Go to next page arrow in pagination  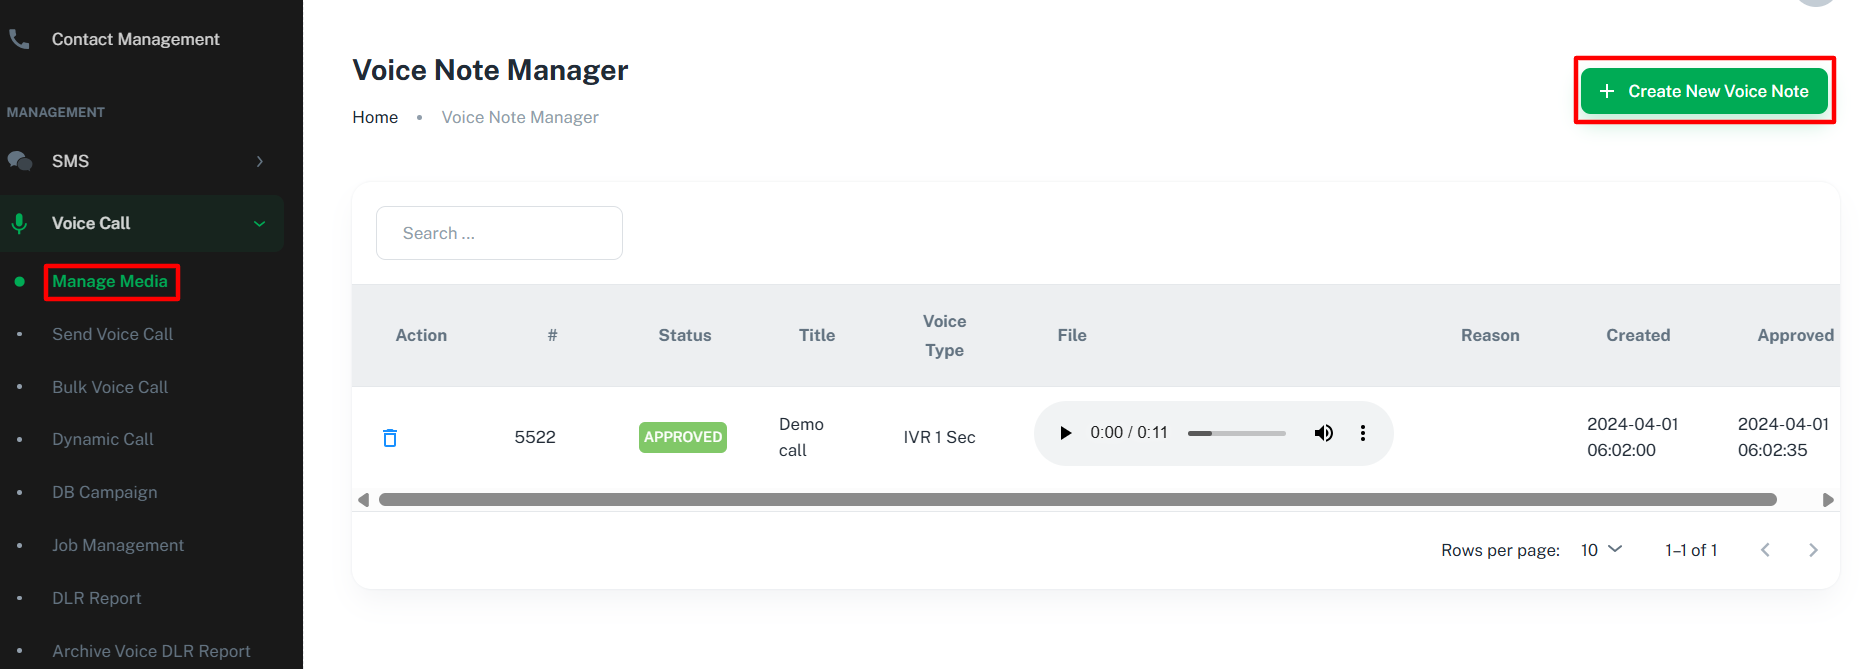point(1813,550)
